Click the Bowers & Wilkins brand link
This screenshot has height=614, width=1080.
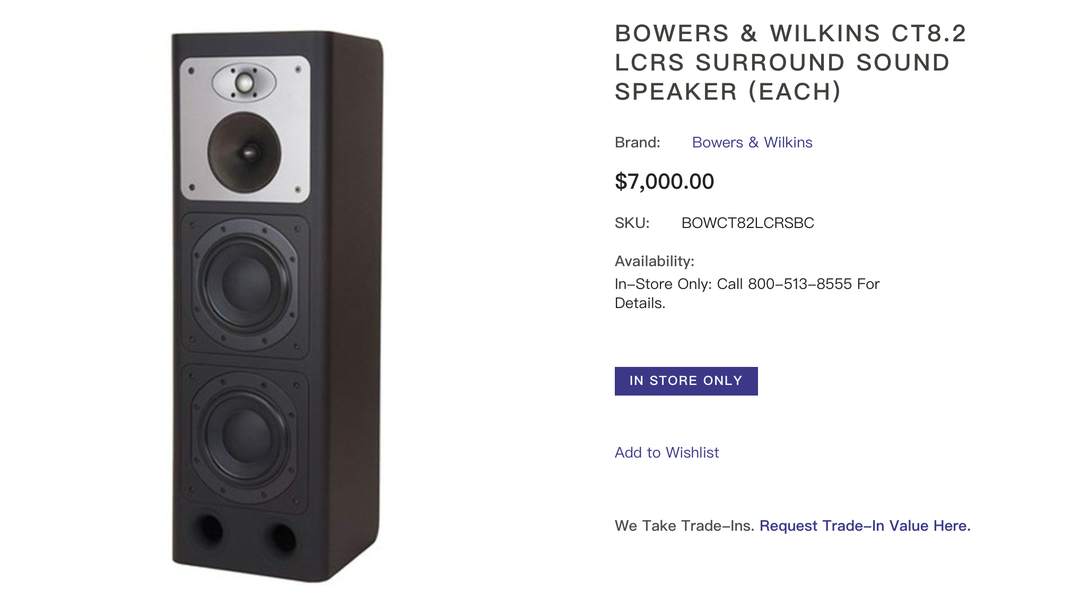pyautogui.click(x=751, y=143)
